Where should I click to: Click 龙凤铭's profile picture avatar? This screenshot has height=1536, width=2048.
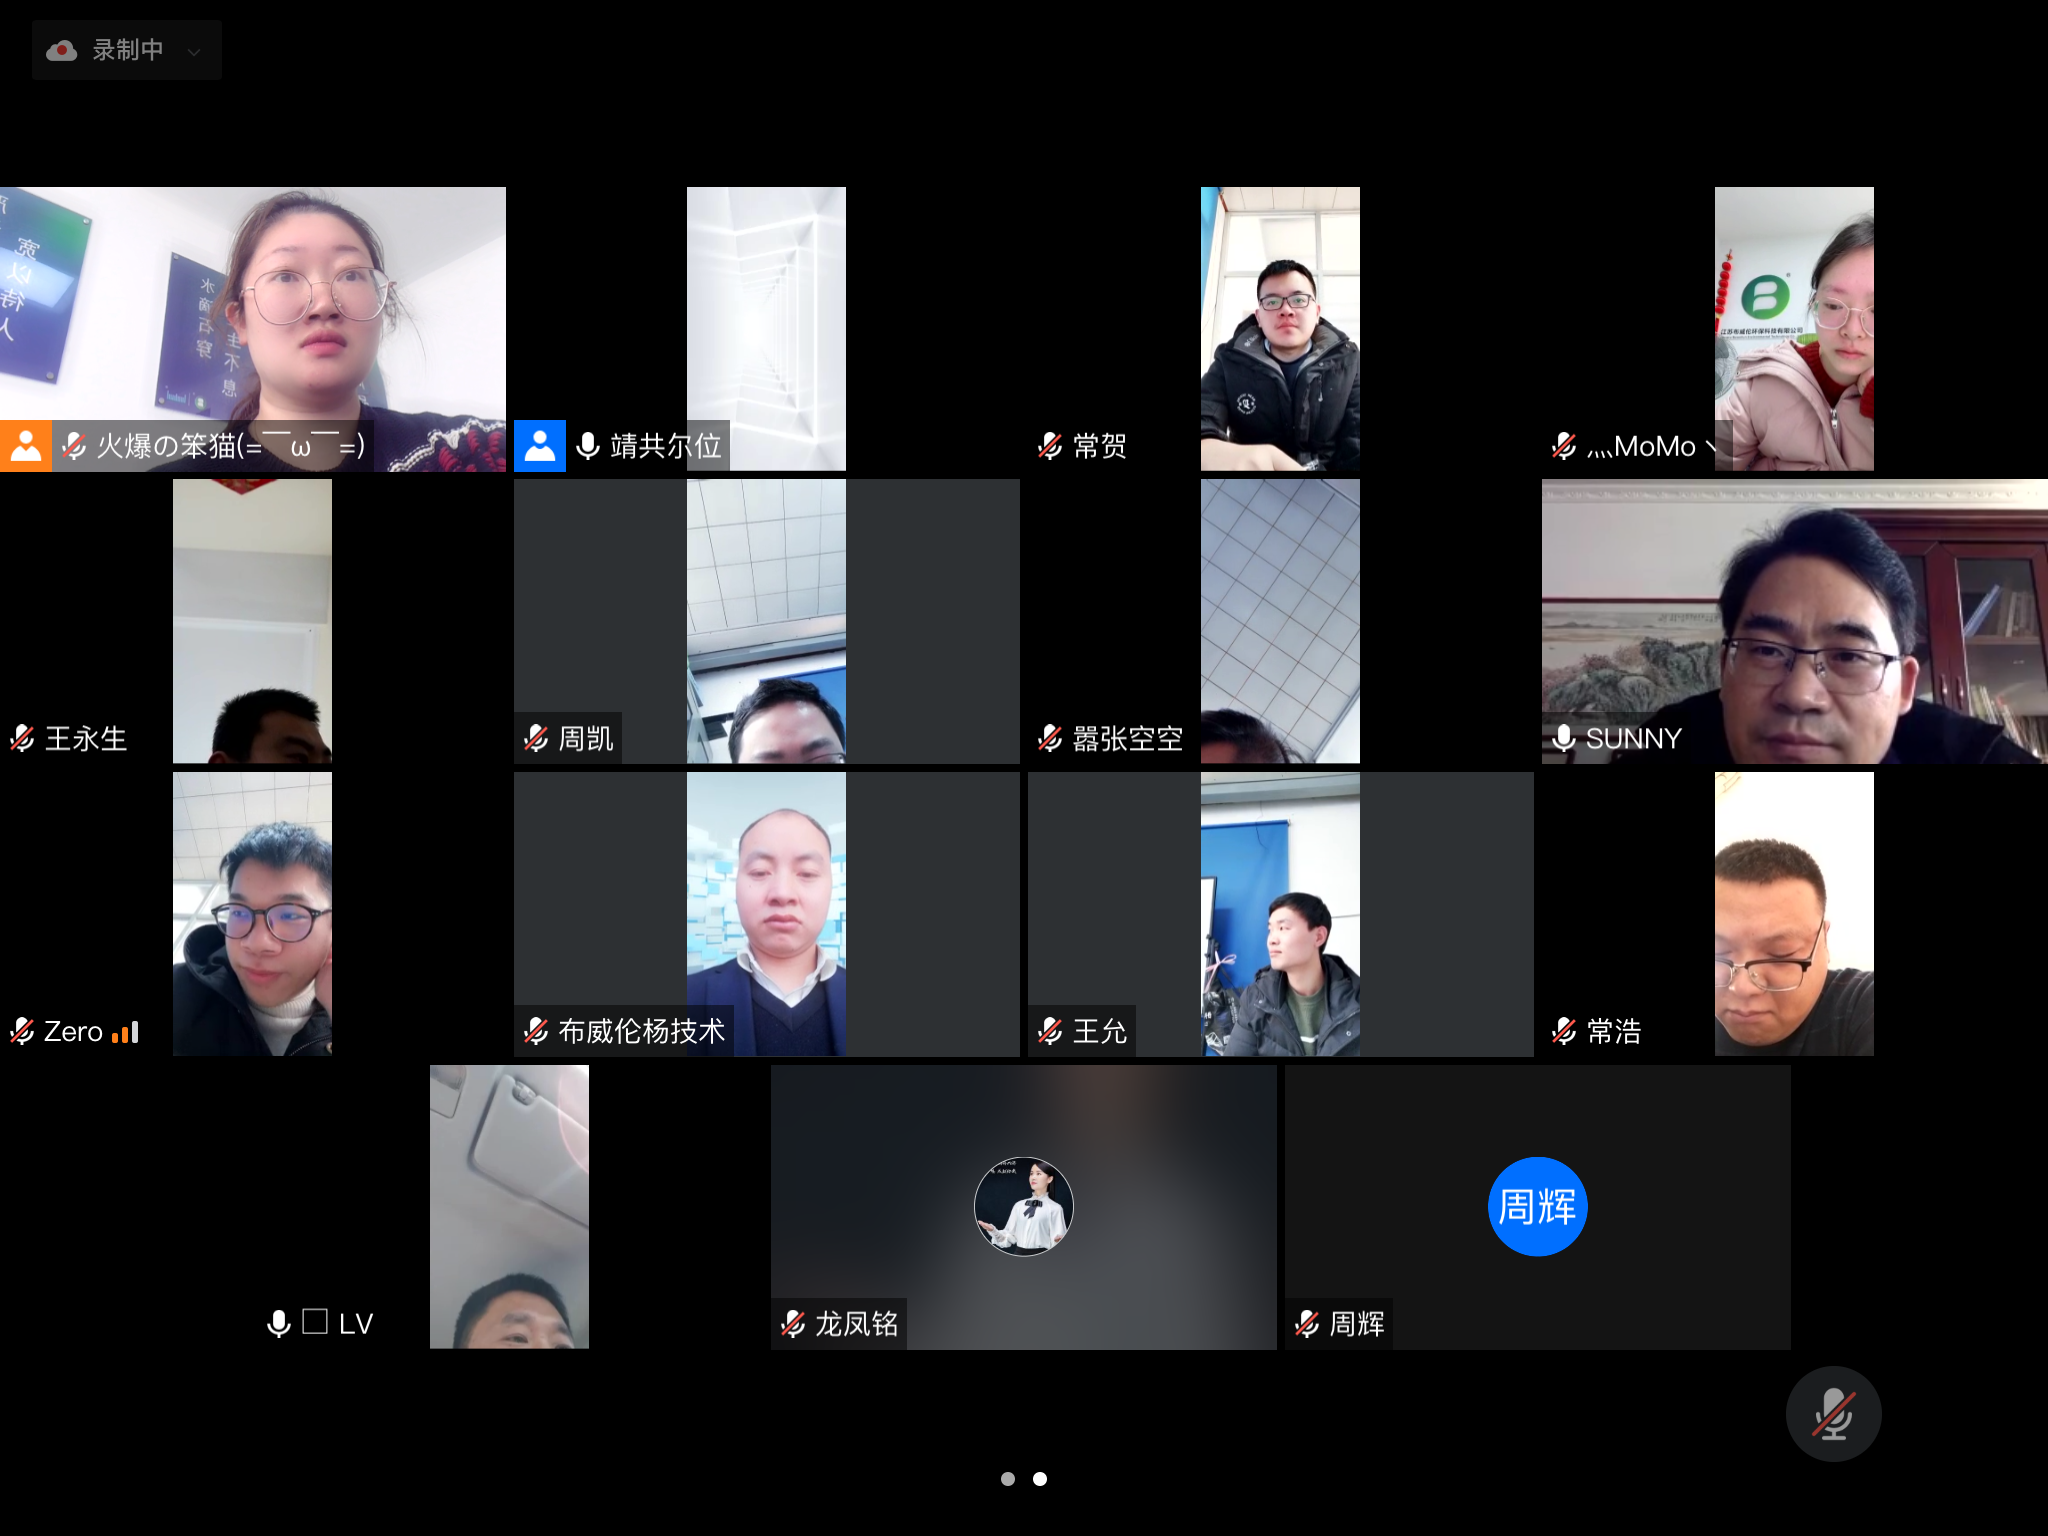click(1023, 1206)
